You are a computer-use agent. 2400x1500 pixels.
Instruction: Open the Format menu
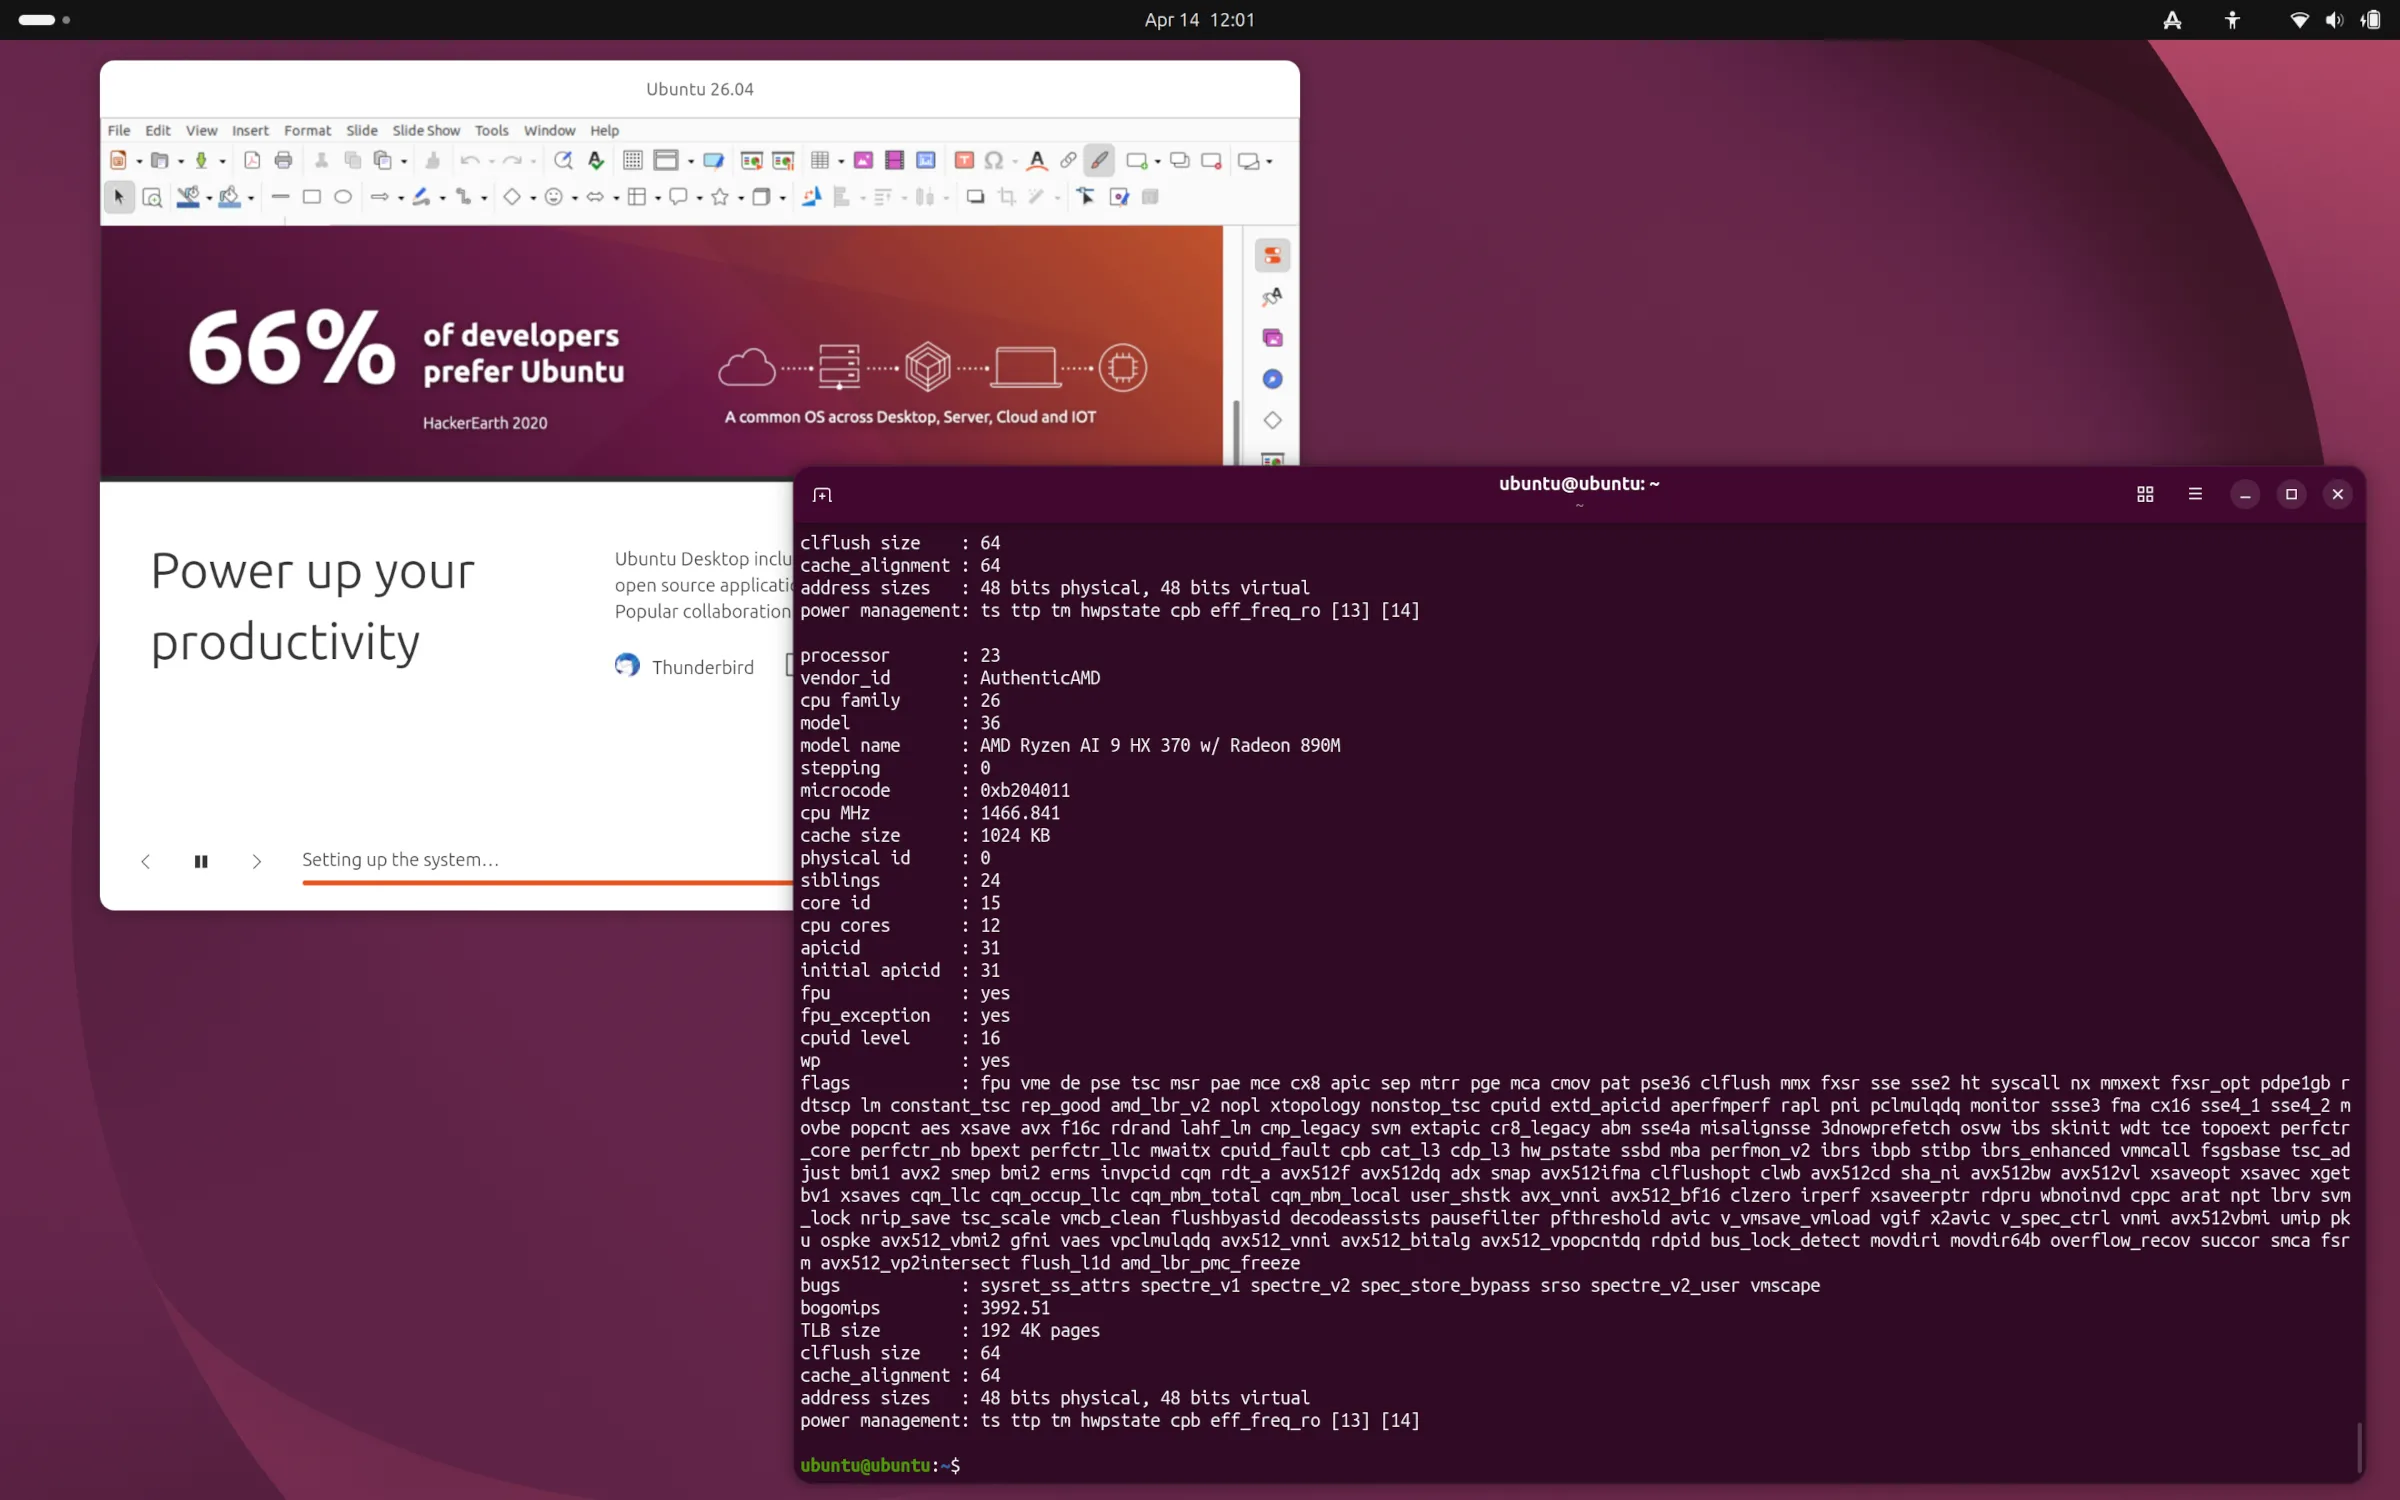click(307, 130)
